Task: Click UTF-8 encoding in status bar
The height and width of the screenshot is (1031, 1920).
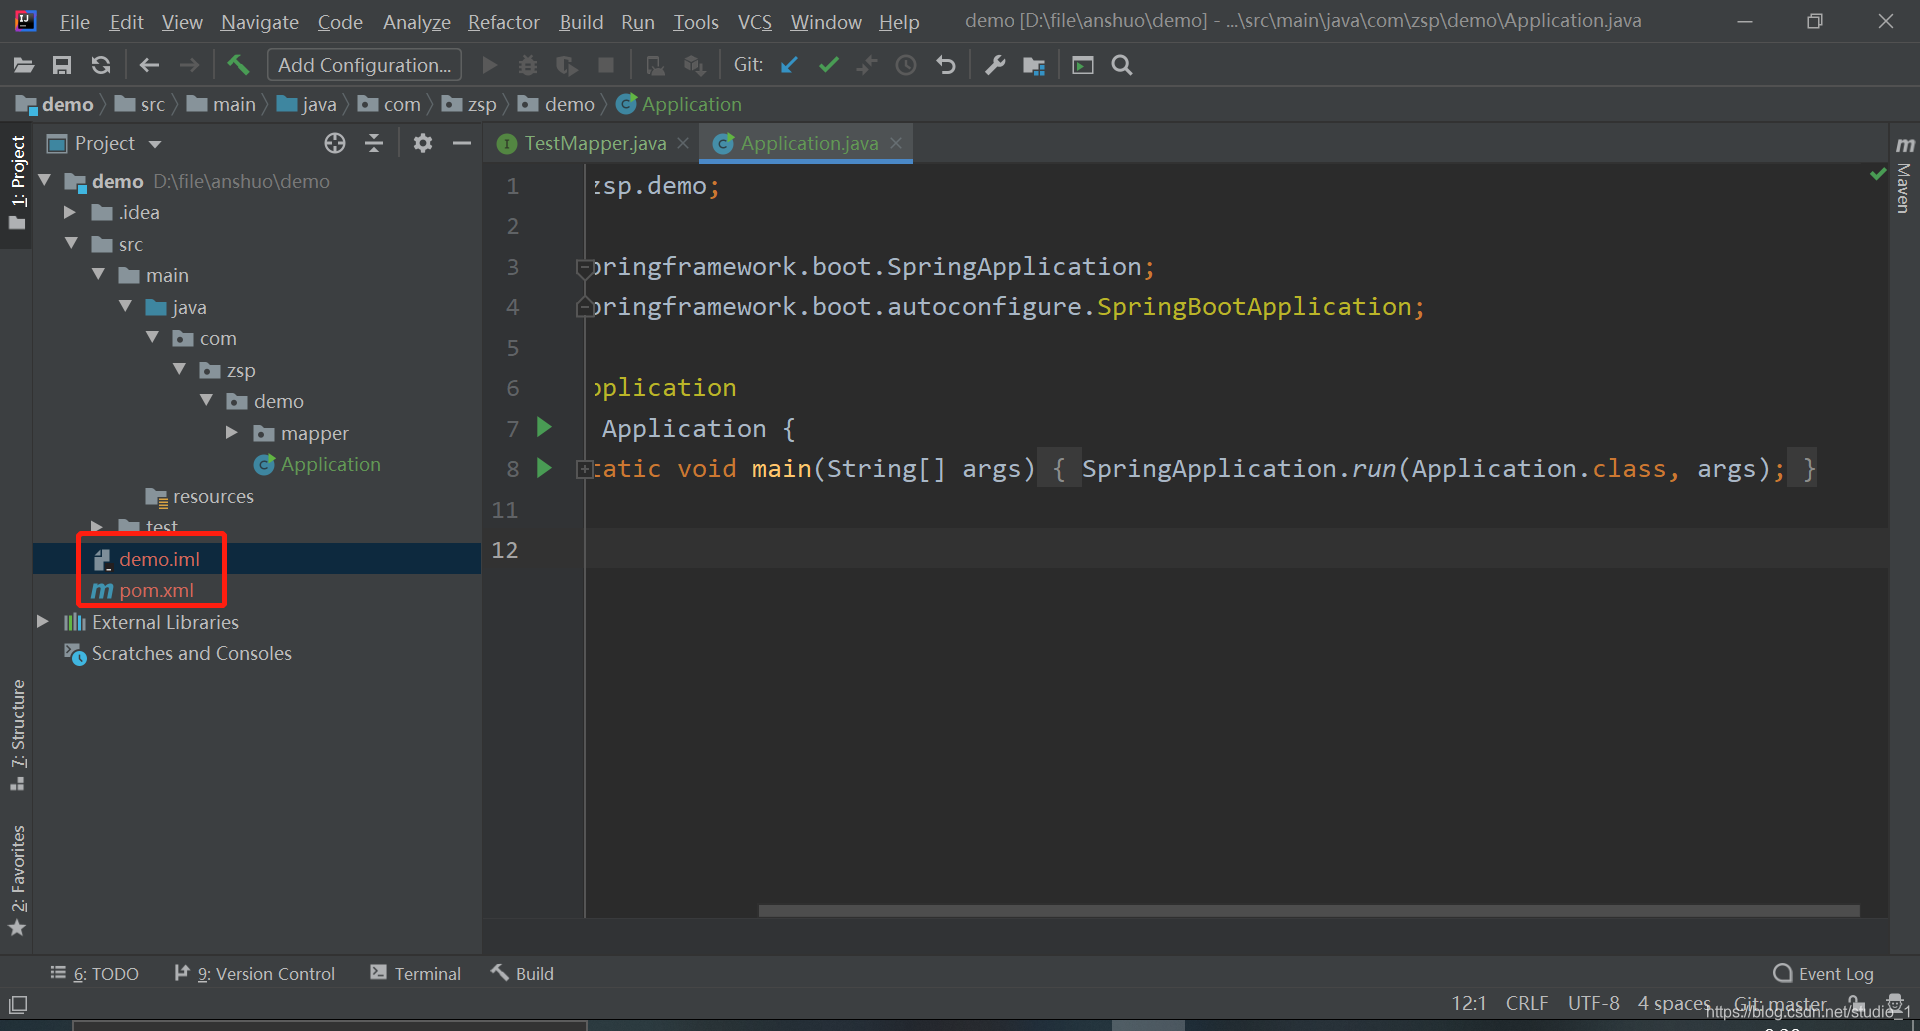Action: point(1593,1003)
